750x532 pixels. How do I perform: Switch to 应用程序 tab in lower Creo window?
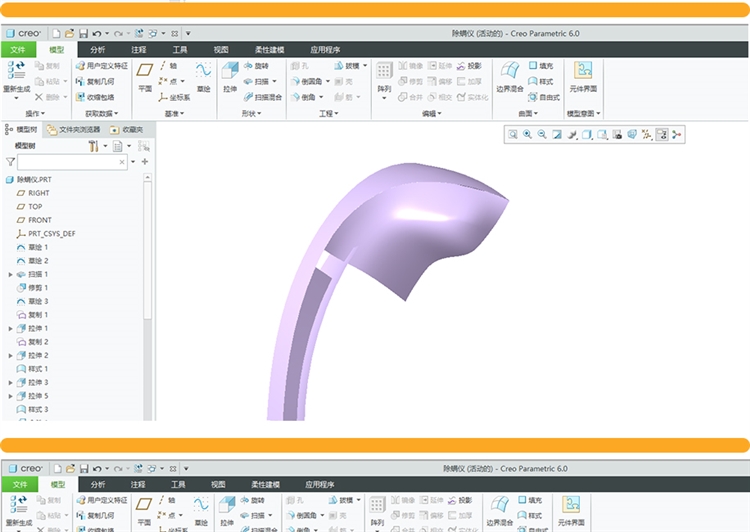[320, 485]
